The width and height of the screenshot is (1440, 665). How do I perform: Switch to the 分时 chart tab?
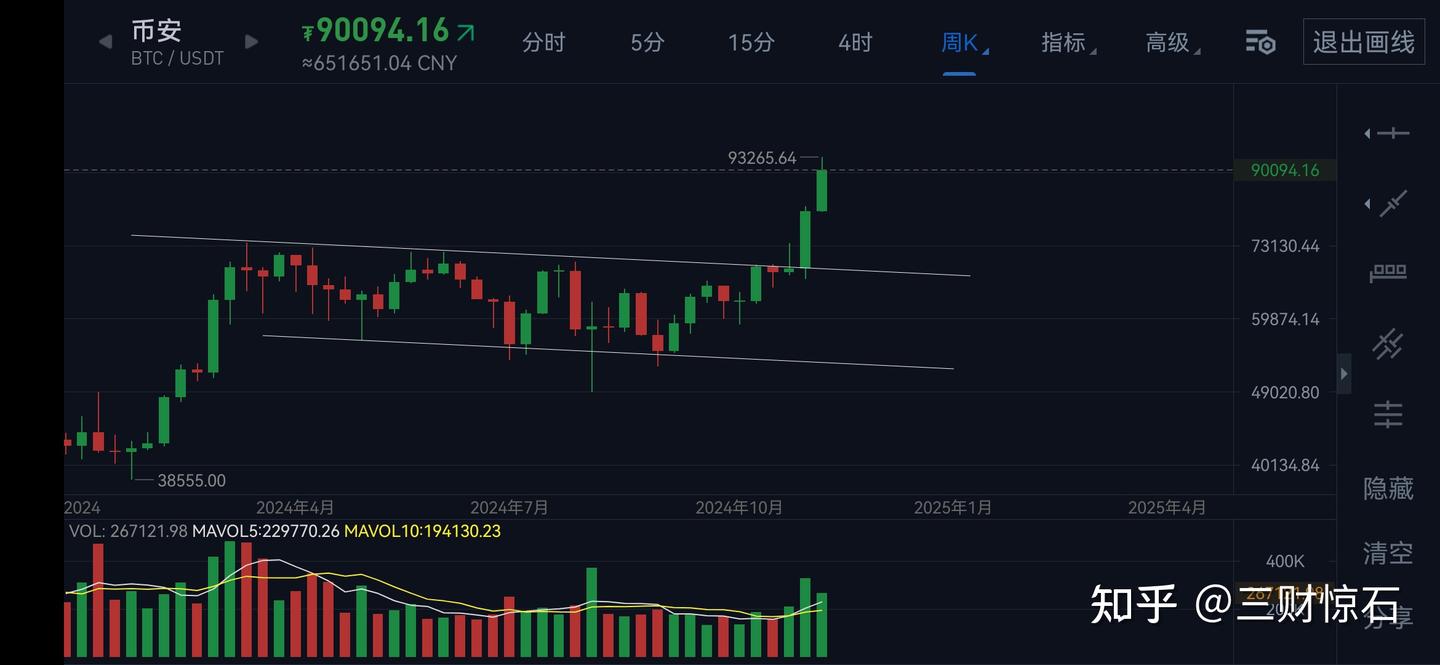(544, 42)
